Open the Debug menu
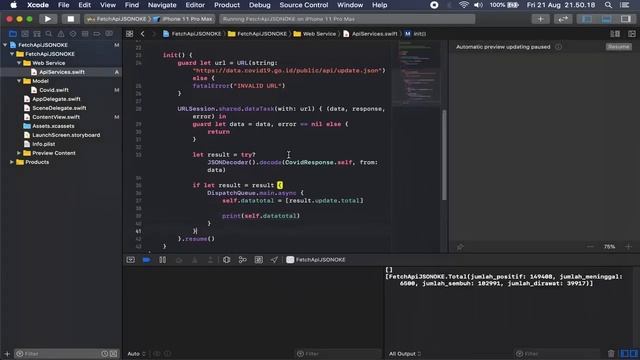 coord(260,5)
